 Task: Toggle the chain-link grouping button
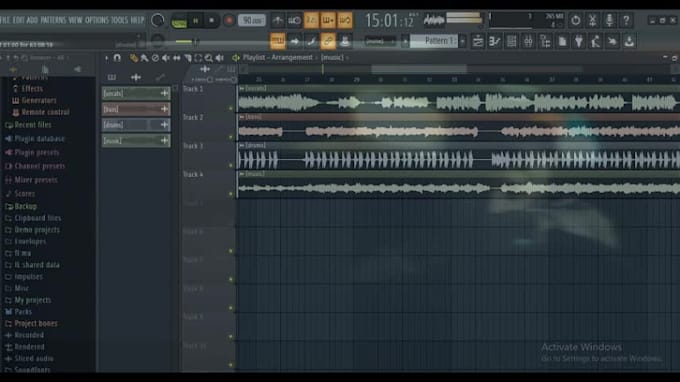(x=328, y=41)
